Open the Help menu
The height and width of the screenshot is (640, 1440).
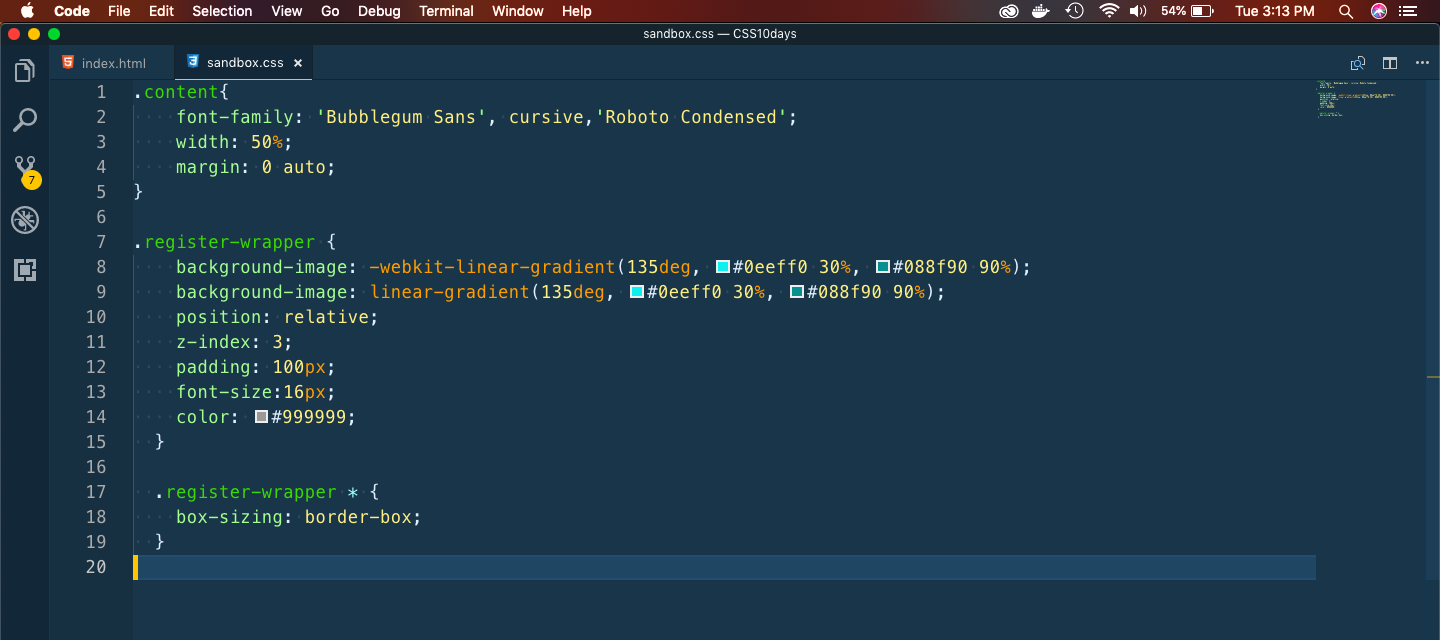click(x=577, y=11)
